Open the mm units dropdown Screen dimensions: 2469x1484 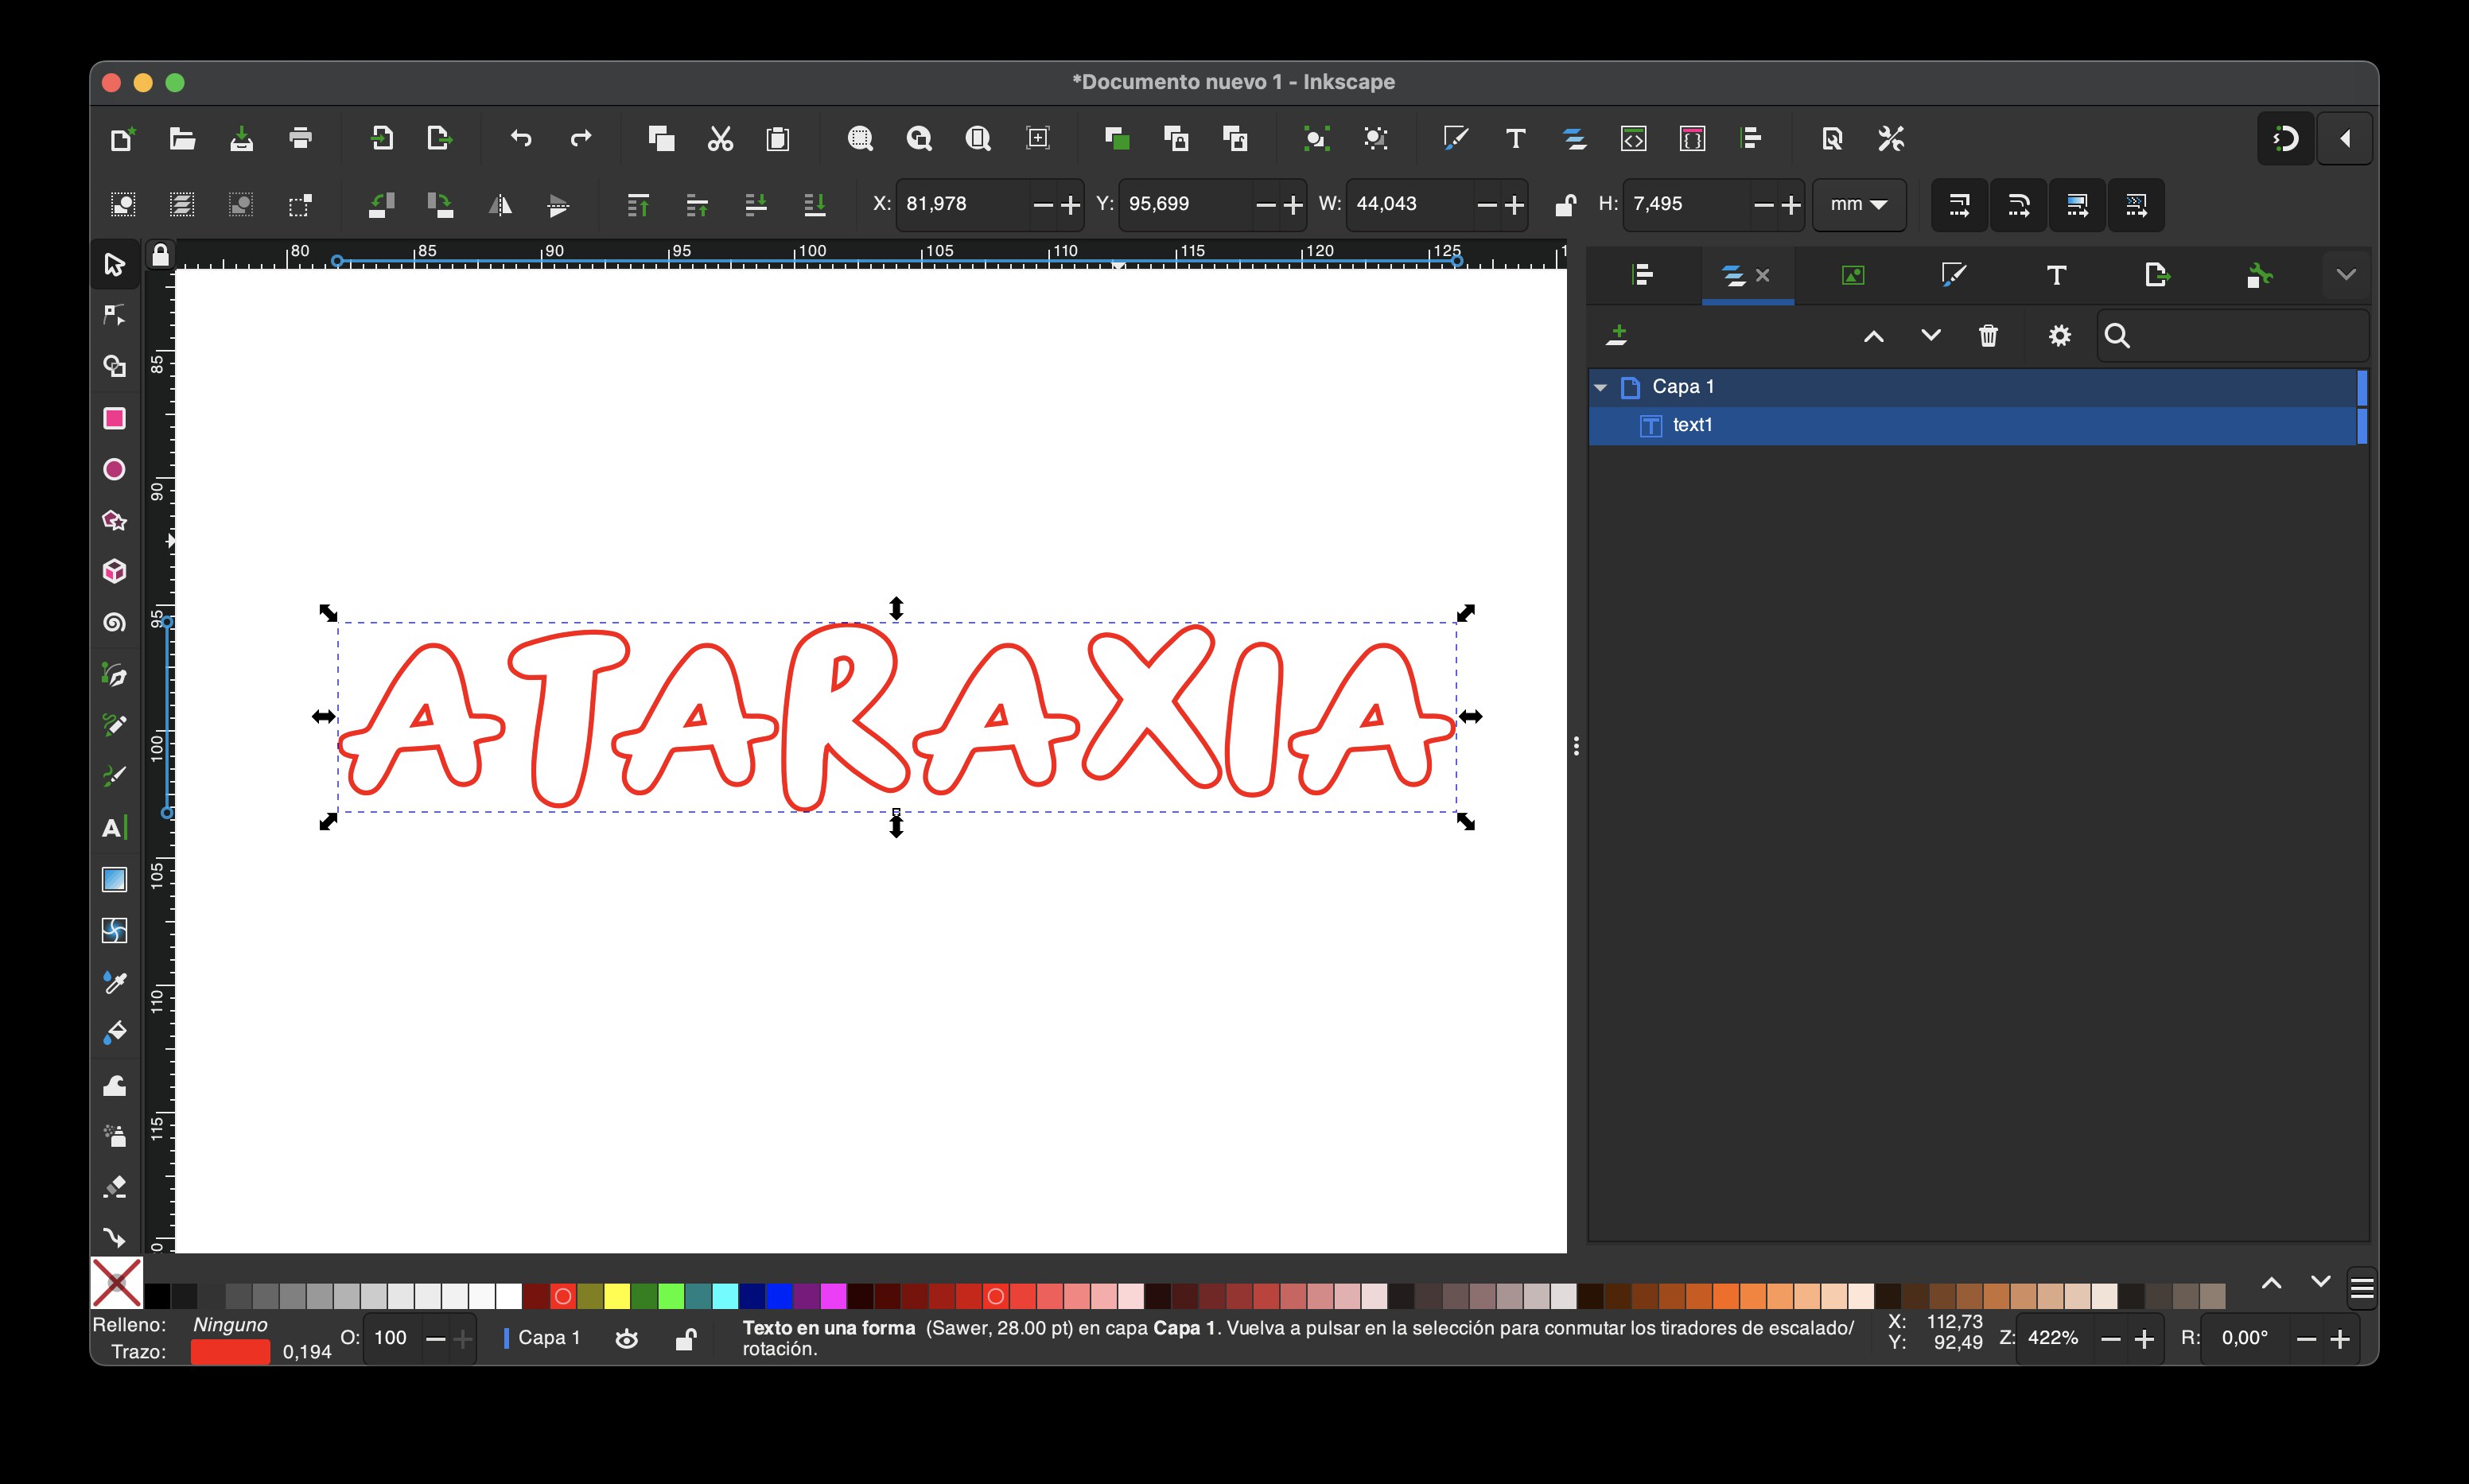pos(1858,204)
